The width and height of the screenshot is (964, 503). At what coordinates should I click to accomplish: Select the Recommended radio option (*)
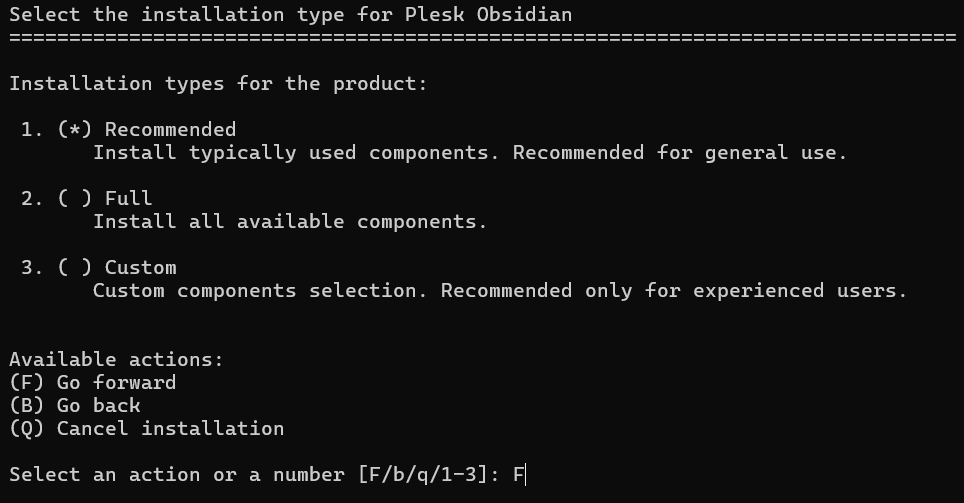click(74, 130)
